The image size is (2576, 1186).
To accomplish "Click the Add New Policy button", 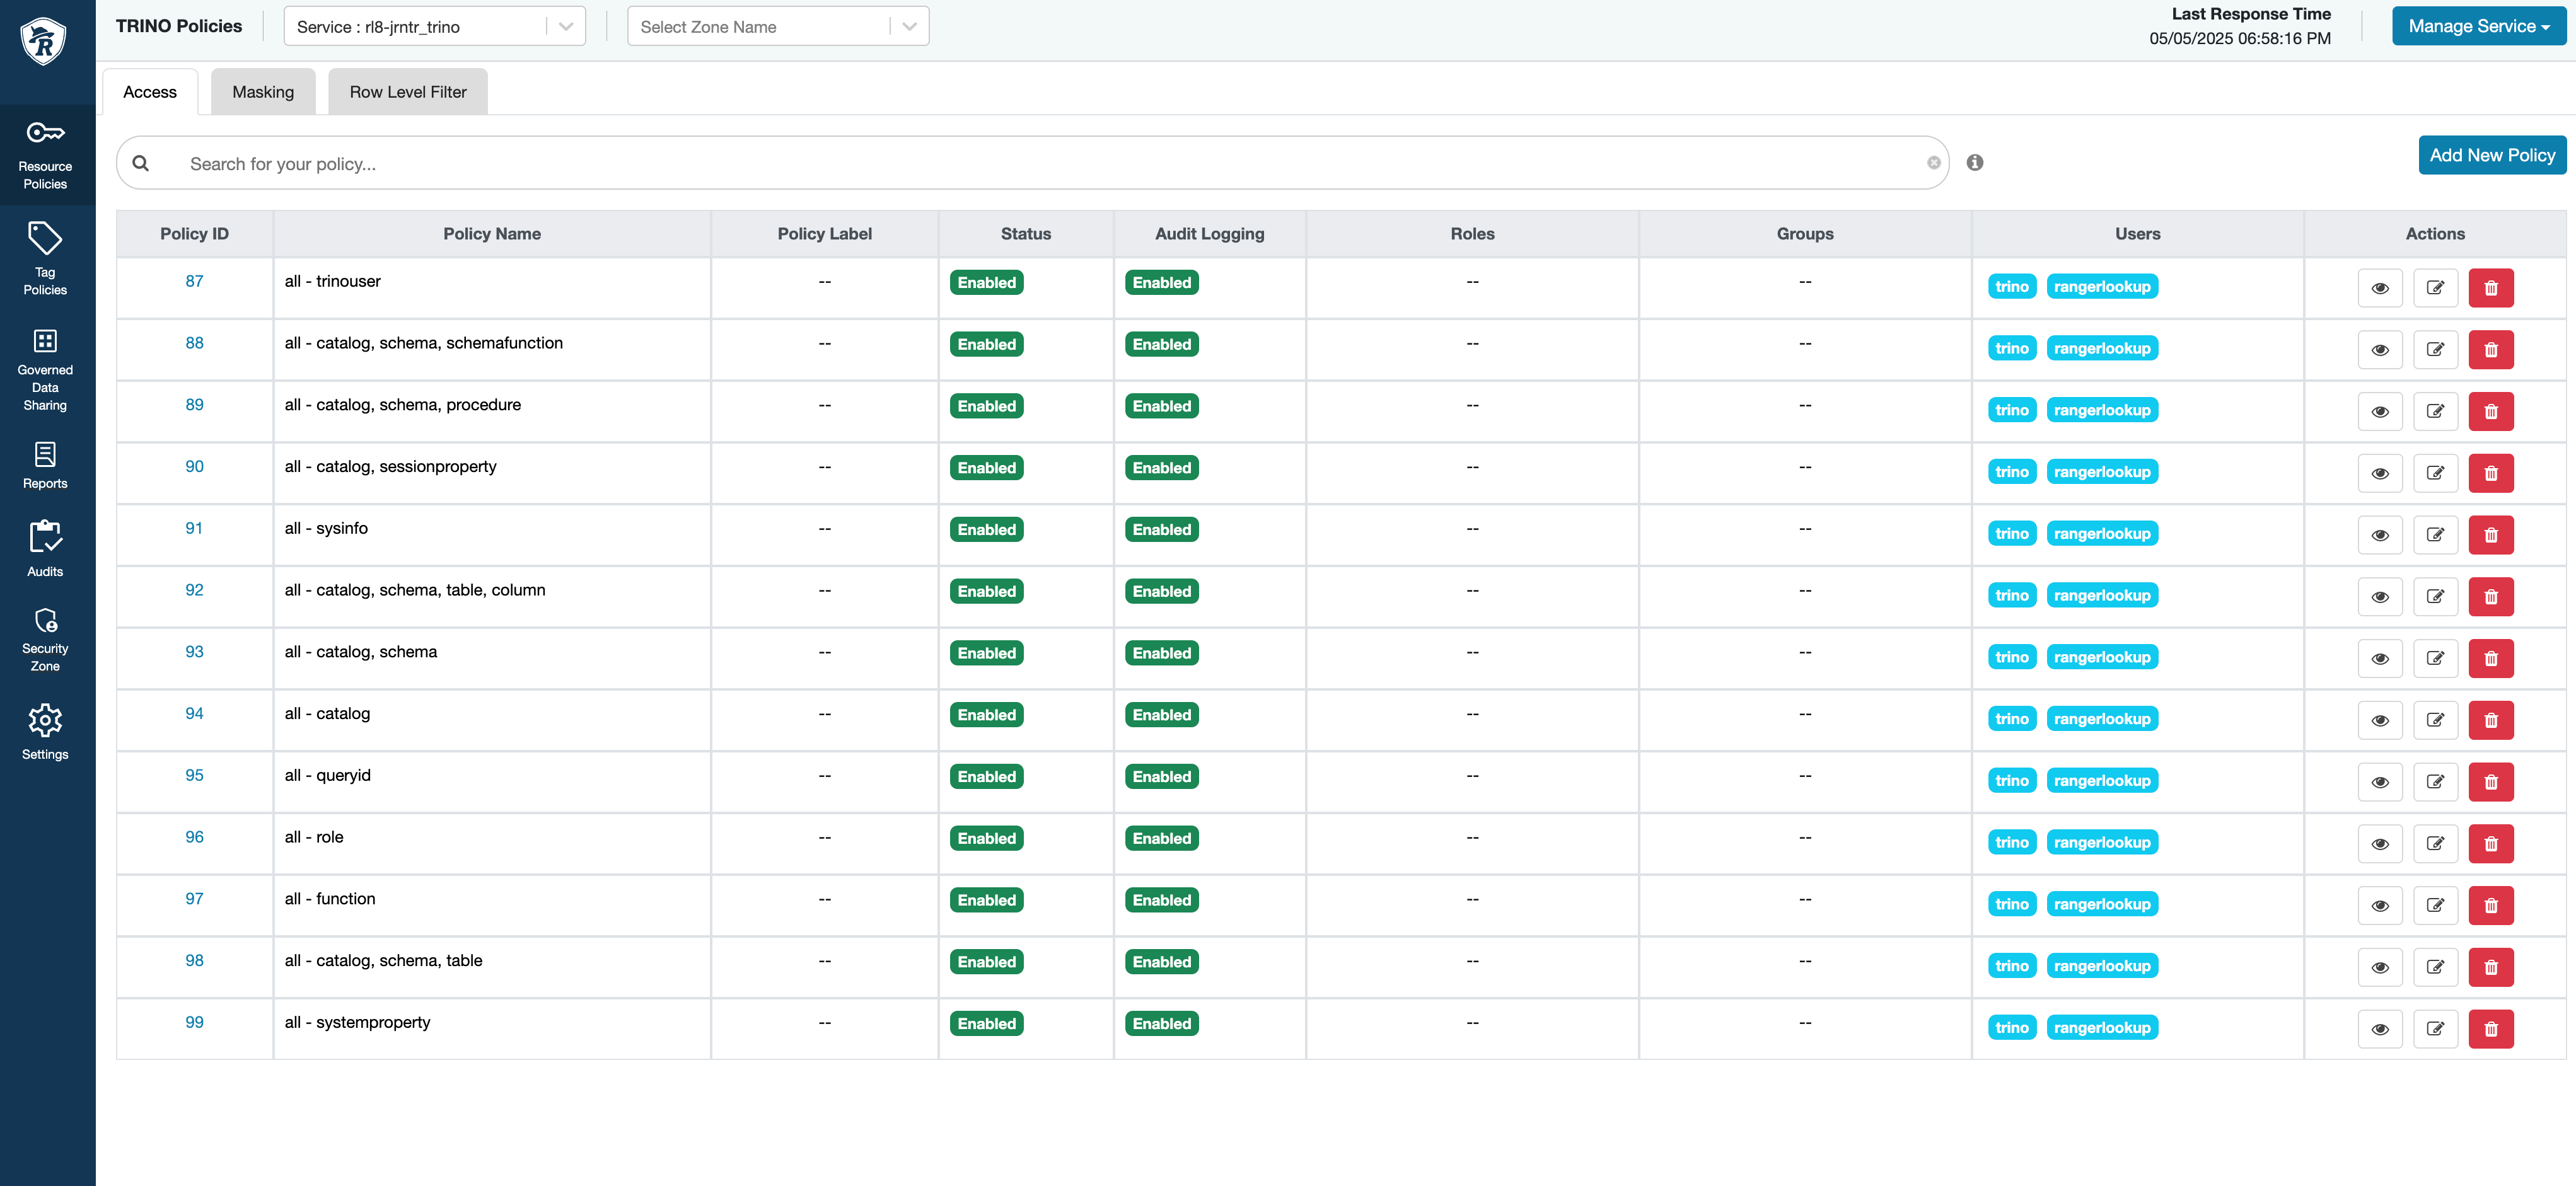I will [2492, 155].
